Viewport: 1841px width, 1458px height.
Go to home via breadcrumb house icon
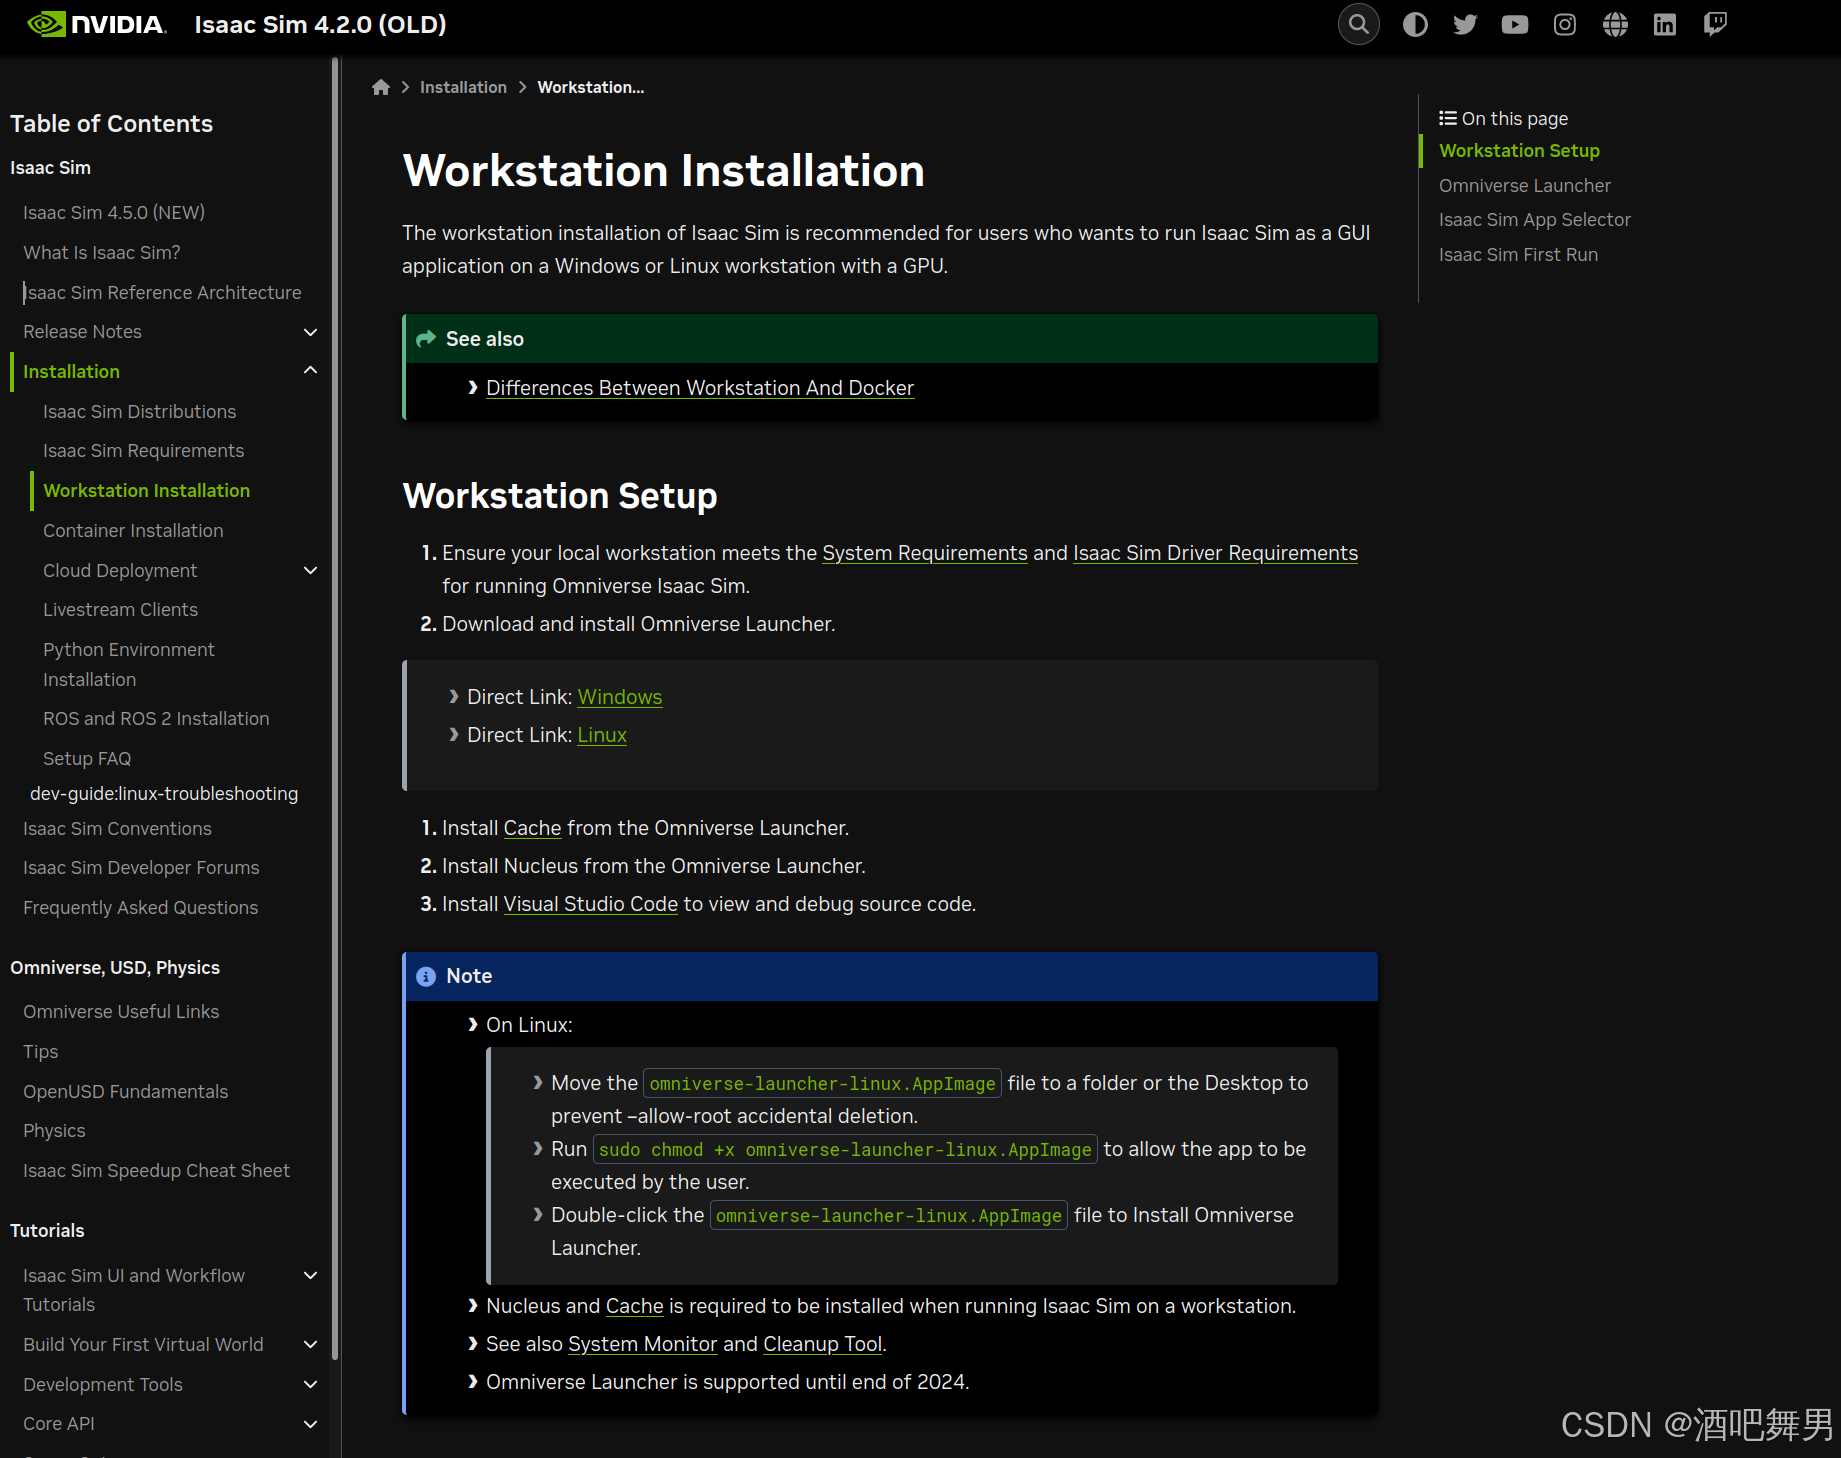click(380, 87)
